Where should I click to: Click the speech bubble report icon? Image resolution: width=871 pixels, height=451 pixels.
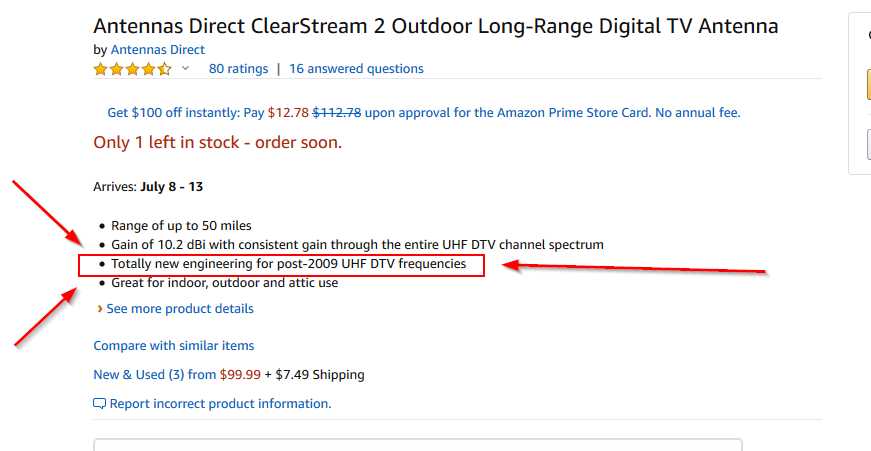point(99,404)
